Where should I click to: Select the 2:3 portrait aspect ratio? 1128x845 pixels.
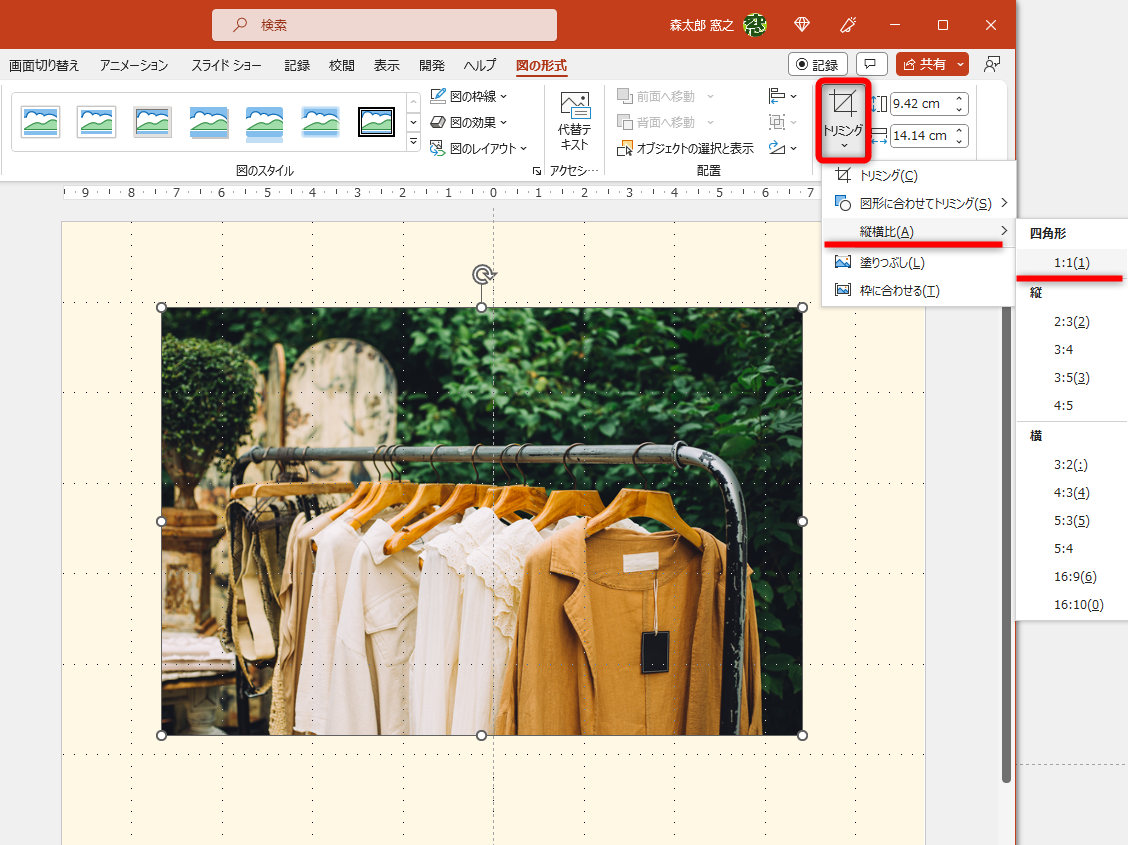coord(1071,321)
